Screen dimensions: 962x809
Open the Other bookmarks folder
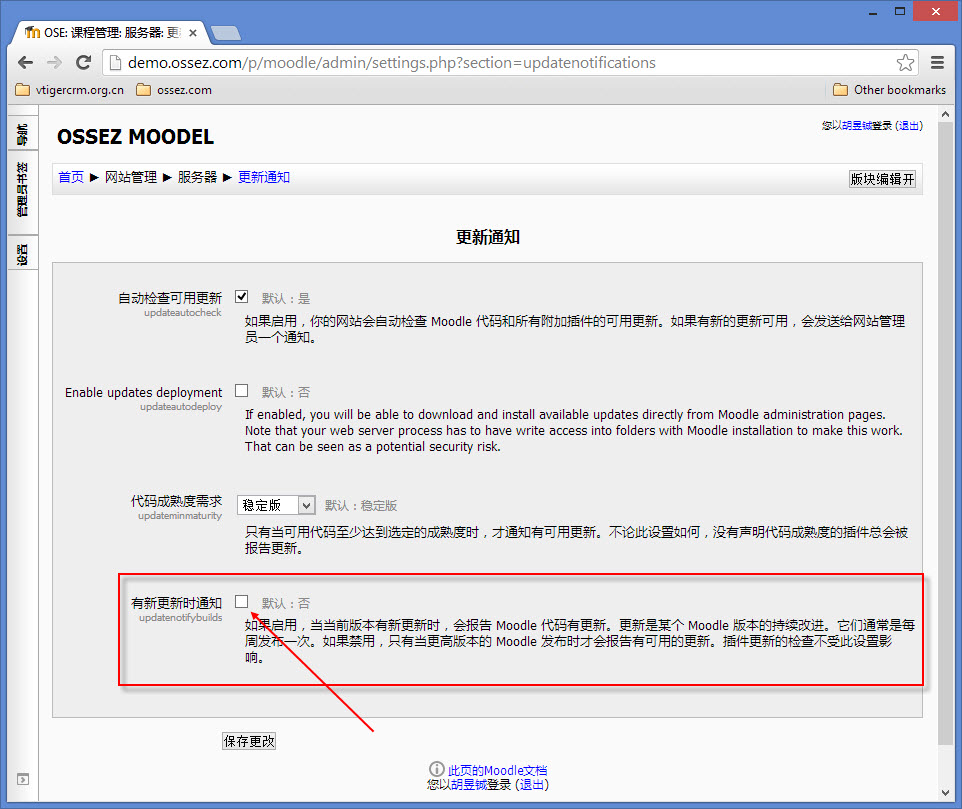pyautogui.click(x=890, y=90)
